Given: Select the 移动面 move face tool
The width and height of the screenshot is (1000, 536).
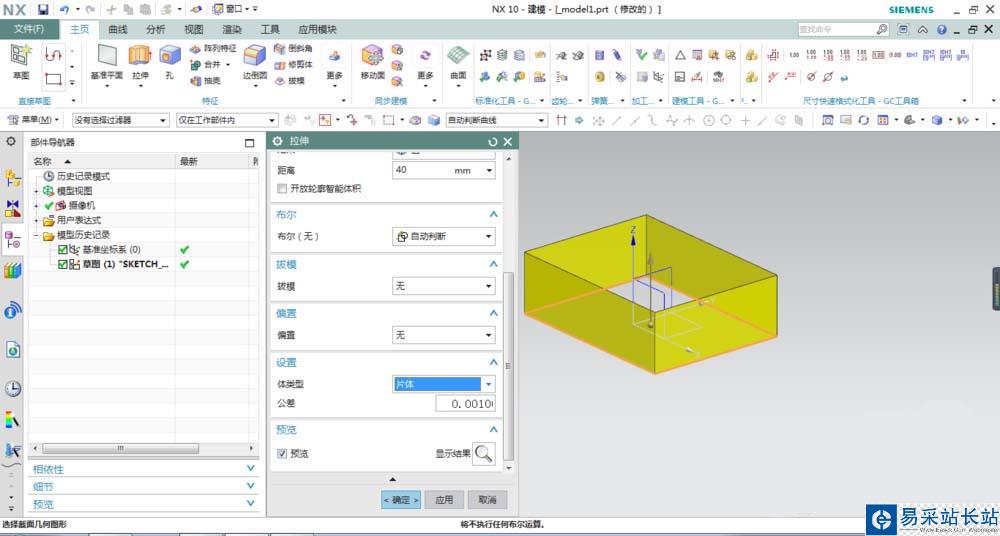Looking at the screenshot, I should (372, 56).
